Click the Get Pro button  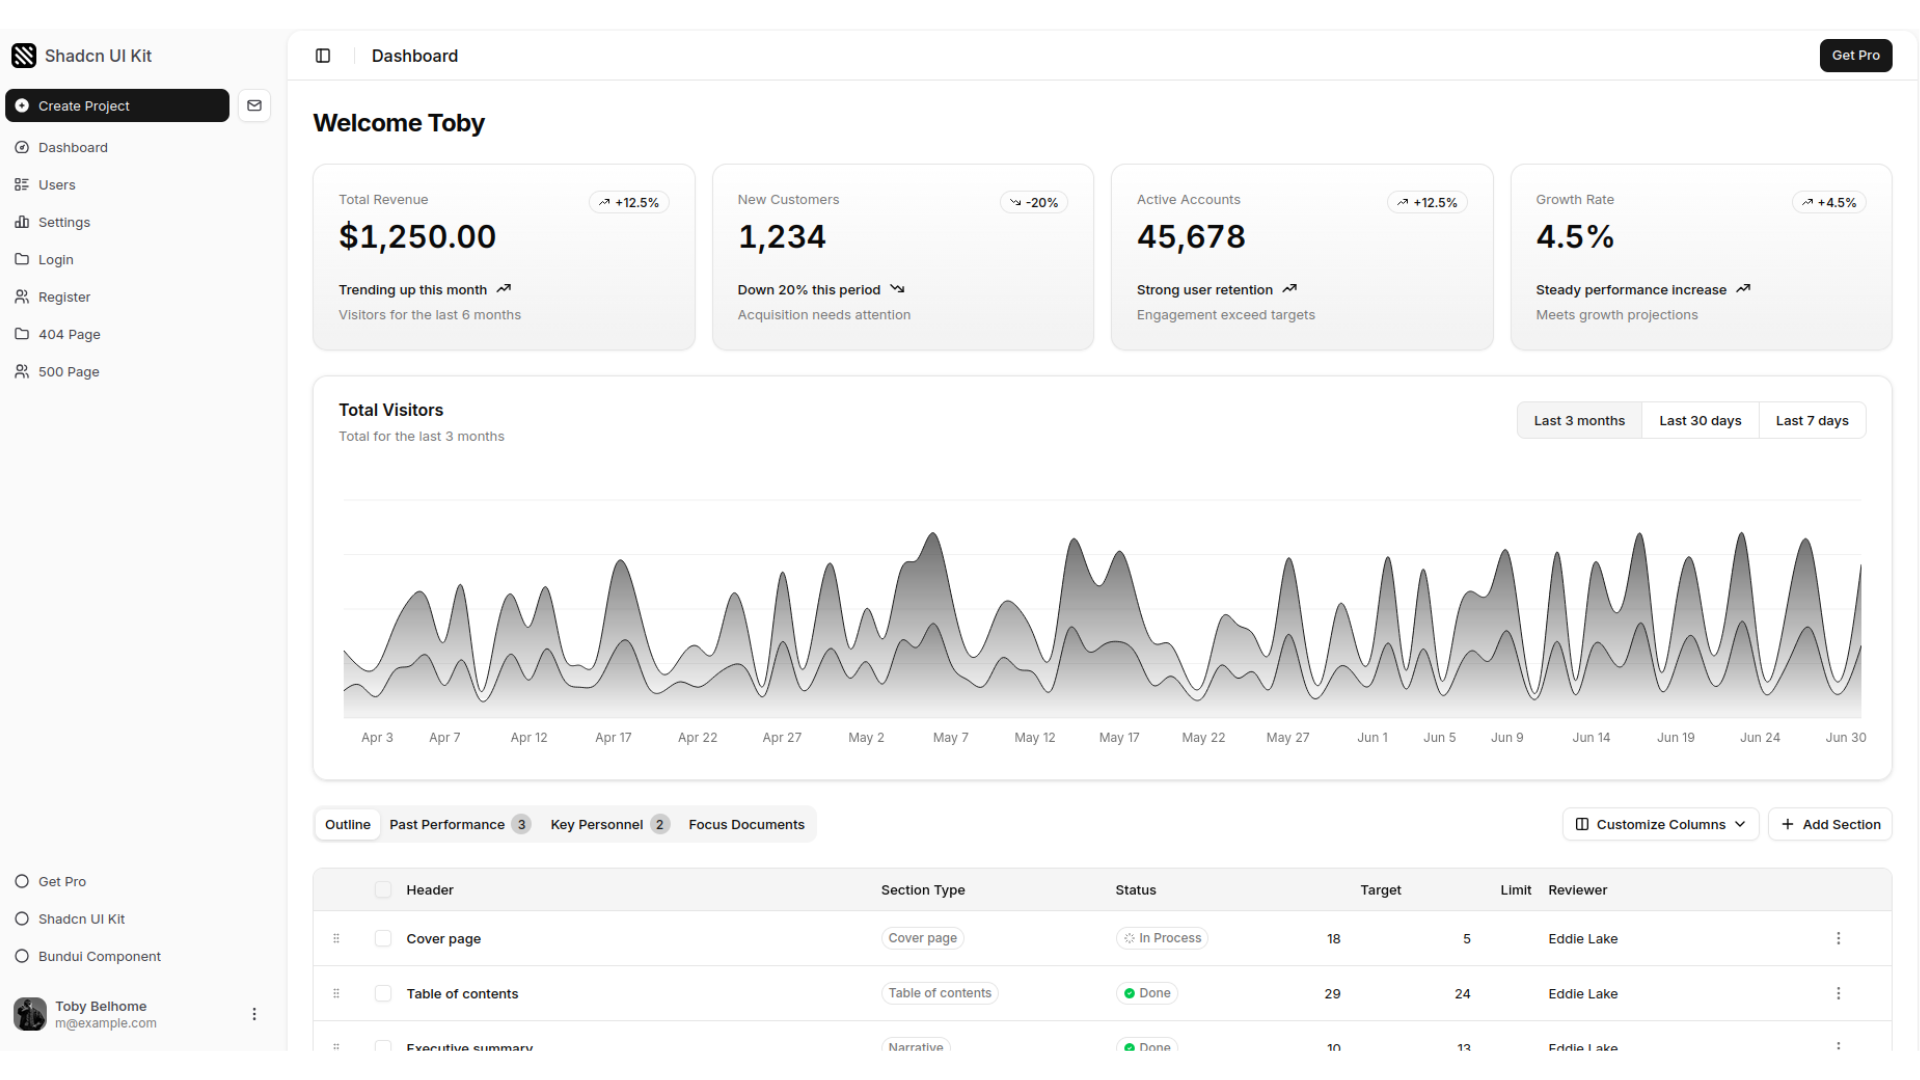click(x=1855, y=56)
